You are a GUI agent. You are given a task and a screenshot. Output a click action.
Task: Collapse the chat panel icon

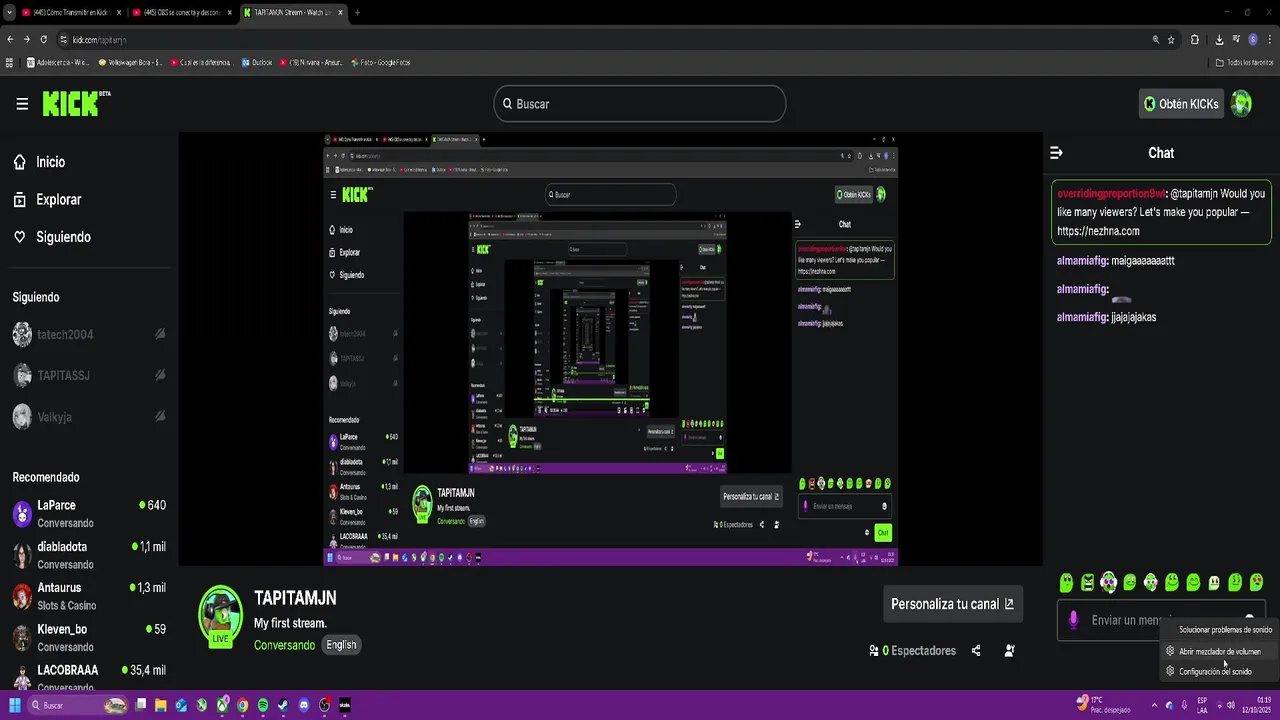(x=1056, y=153)
